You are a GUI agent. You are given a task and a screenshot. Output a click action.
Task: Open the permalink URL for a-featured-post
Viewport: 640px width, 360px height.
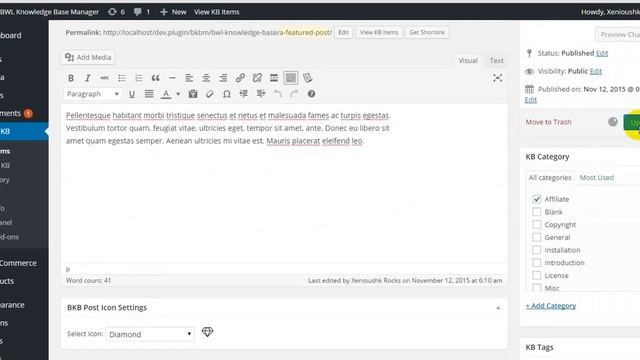tap(217, 32)
